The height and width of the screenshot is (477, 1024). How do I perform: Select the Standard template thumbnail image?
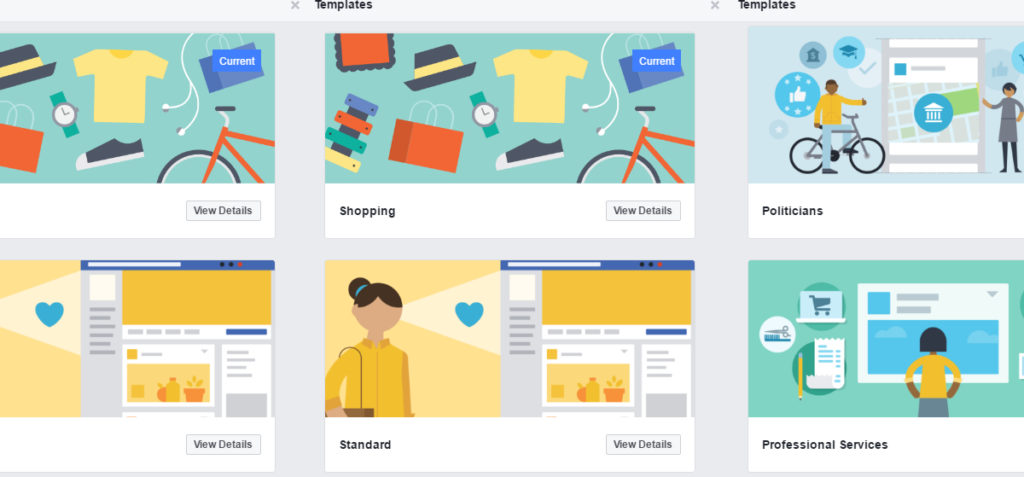point(509,338)
